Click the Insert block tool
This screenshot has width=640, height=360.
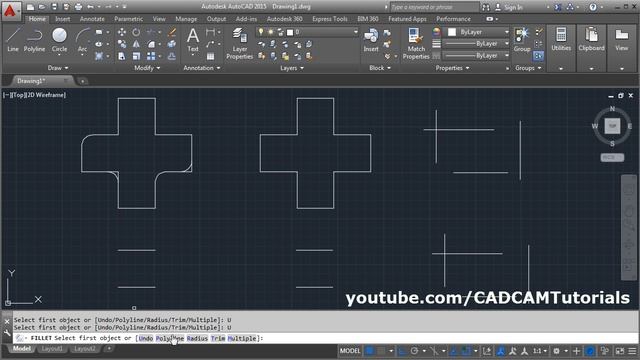click(x=371, y=40)
